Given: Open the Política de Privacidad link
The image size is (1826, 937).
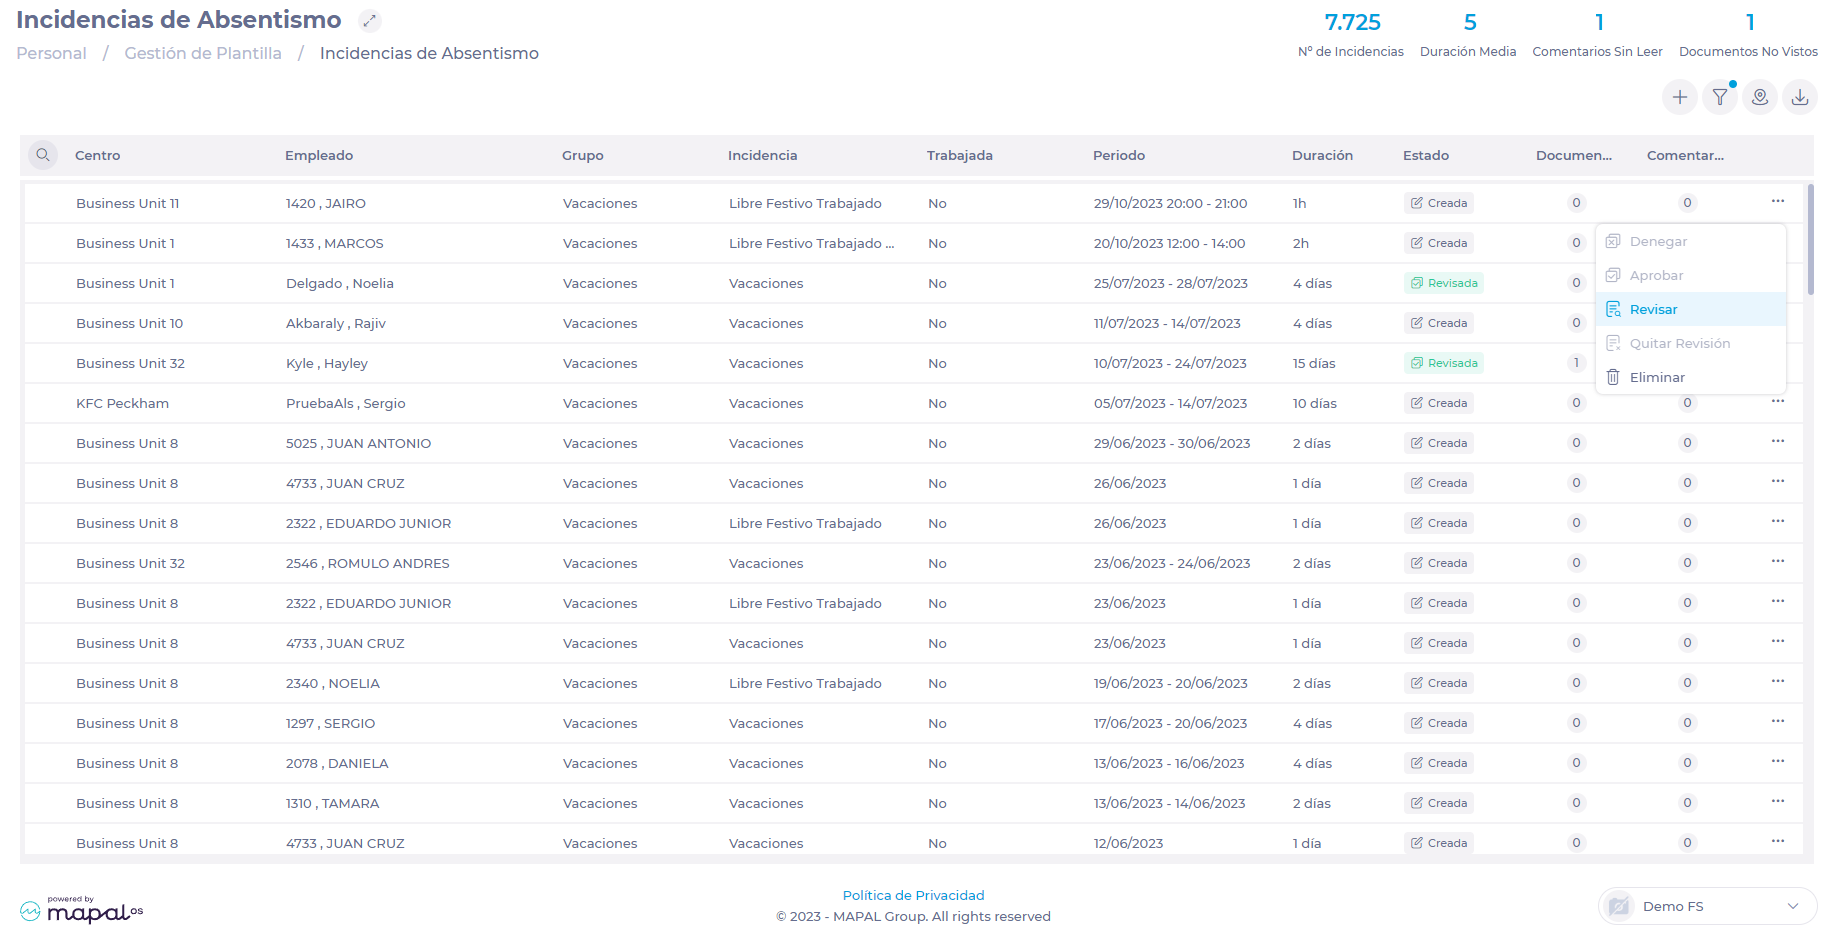Looking at the screenshot, I should (913, 895).
